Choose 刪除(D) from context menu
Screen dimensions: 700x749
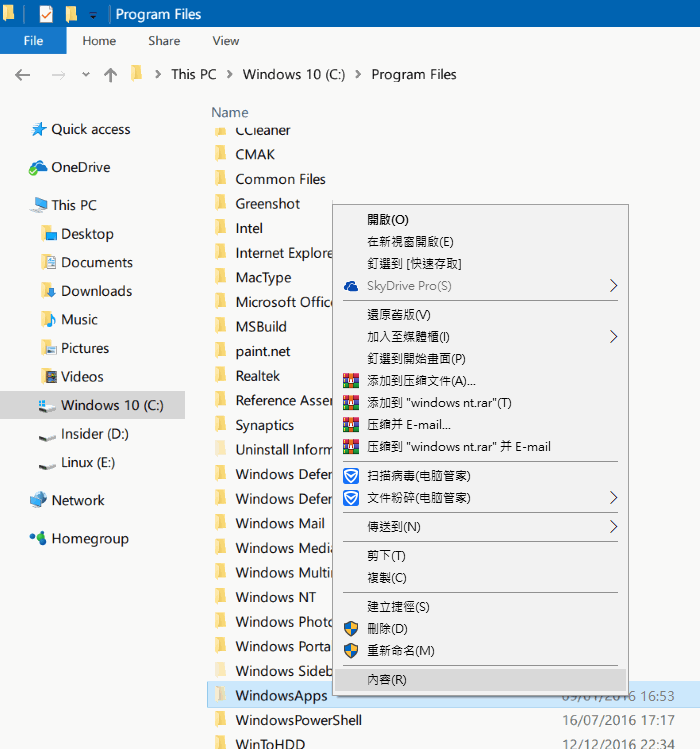[x=387, y=629]
